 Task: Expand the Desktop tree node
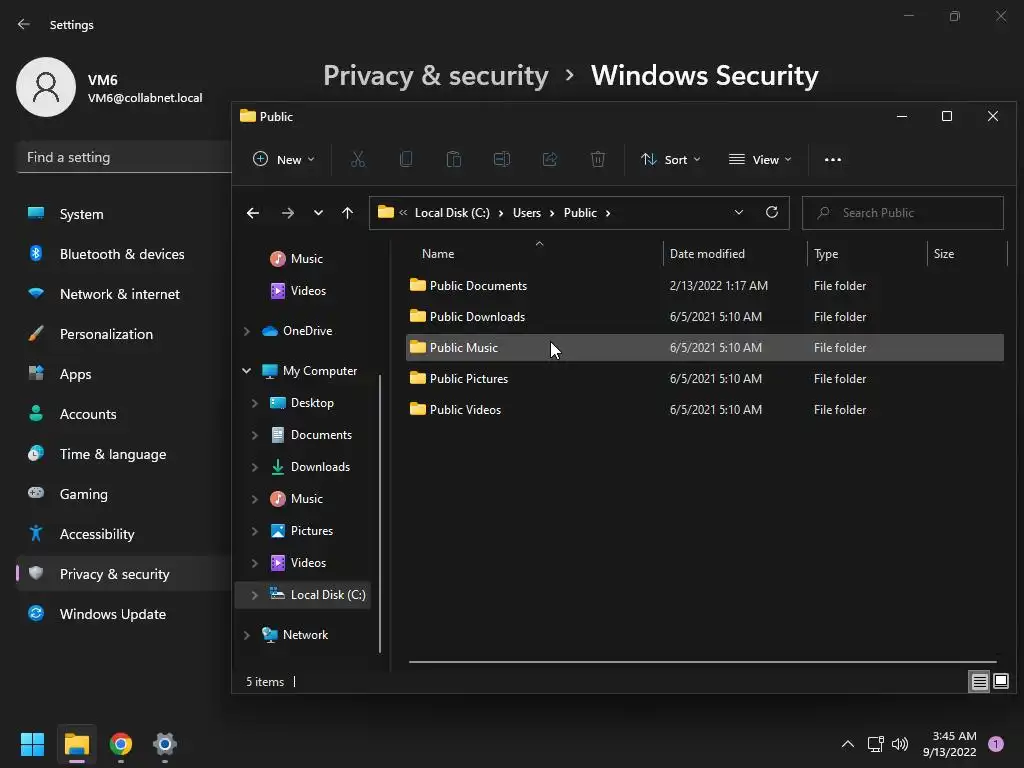coord(255,403)
